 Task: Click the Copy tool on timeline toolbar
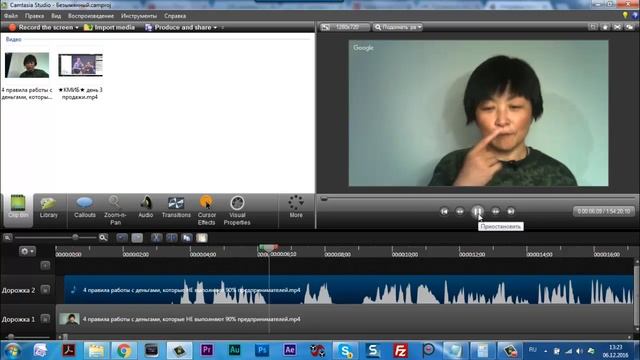(187, 238)
